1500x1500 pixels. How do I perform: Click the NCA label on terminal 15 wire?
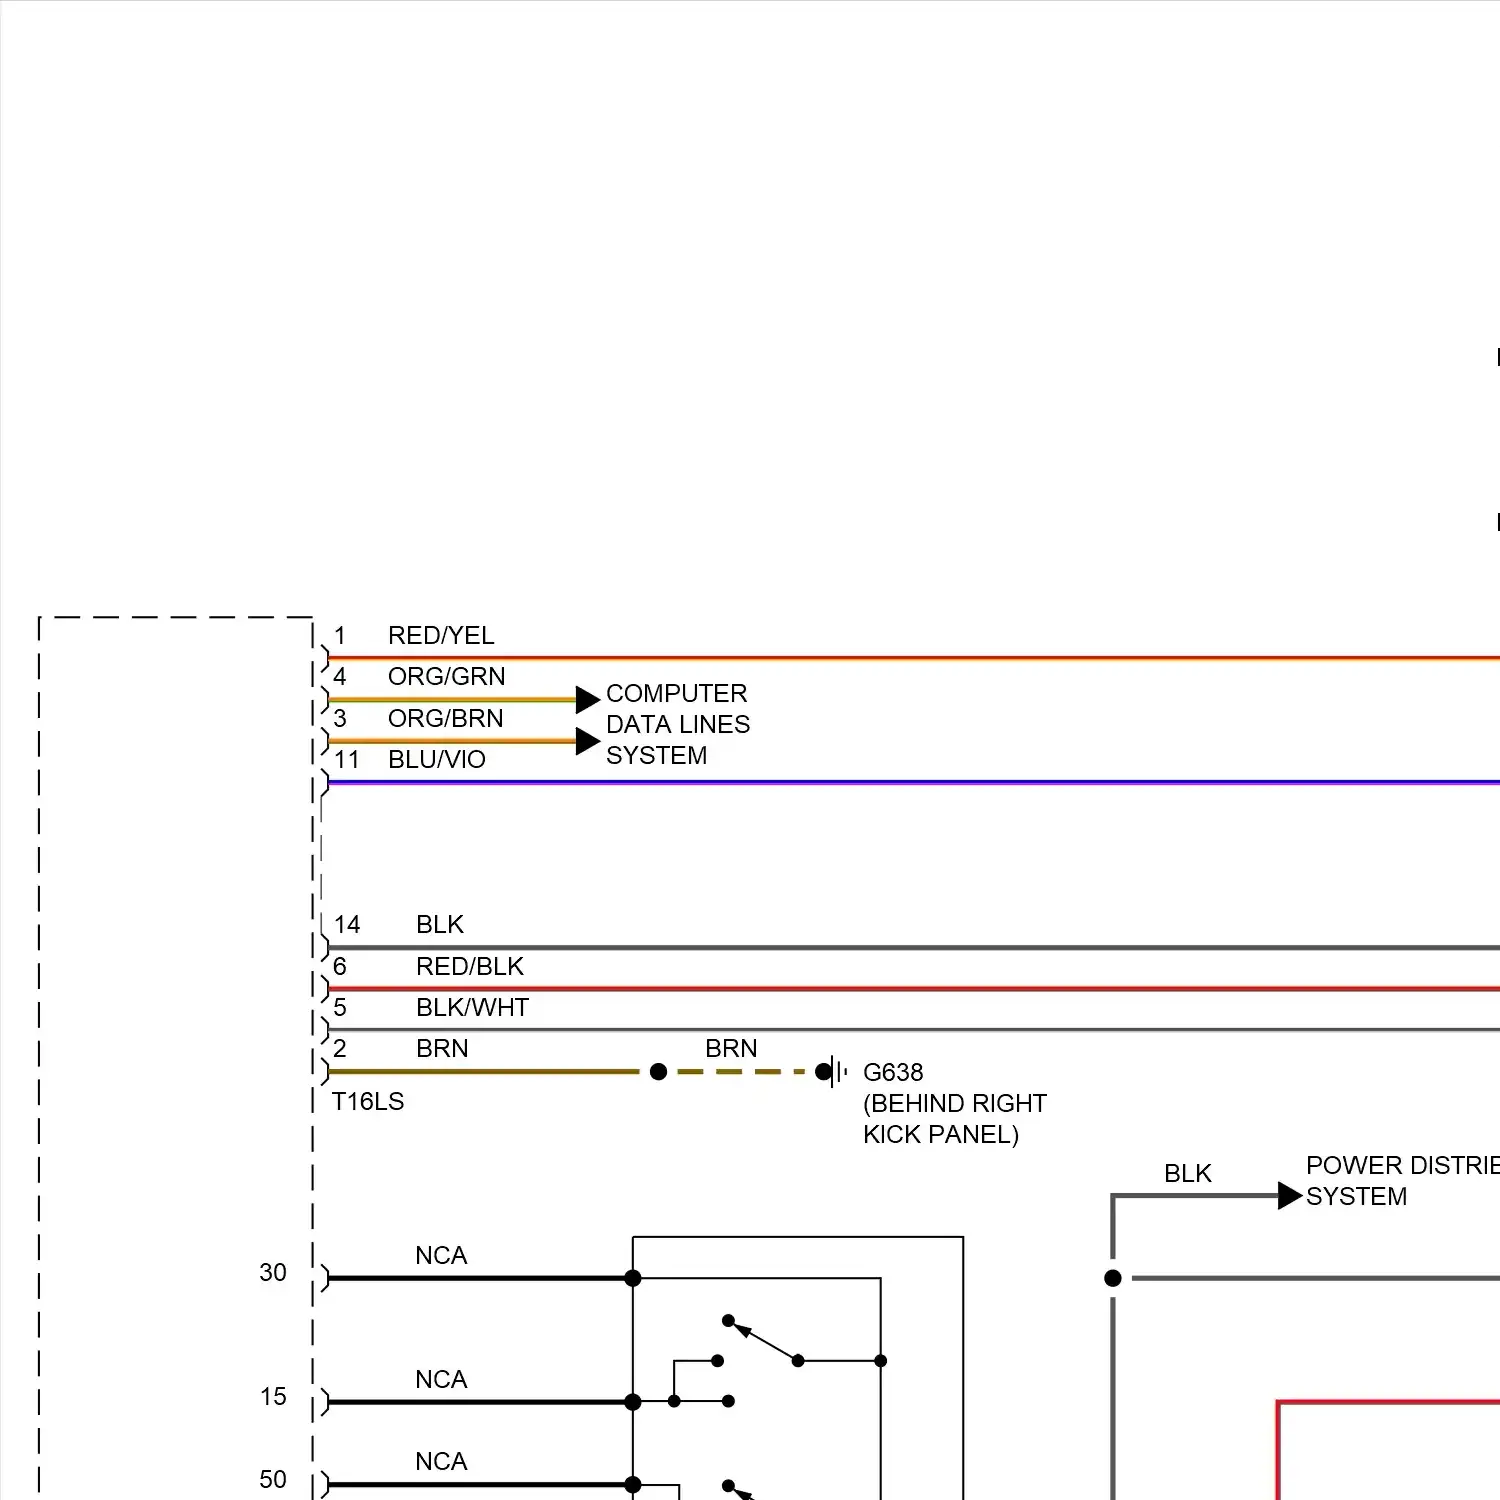pyautogui.click(x=441, y=1380)
